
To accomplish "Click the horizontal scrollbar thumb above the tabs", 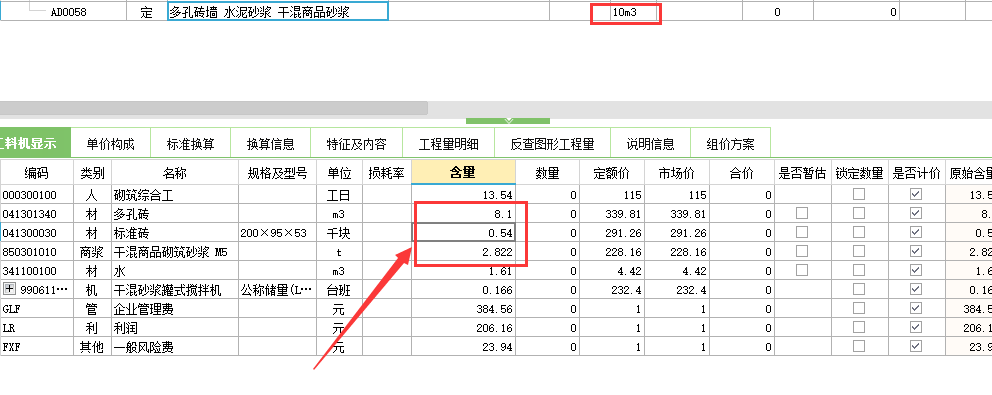I will click(x=214, y=108).
